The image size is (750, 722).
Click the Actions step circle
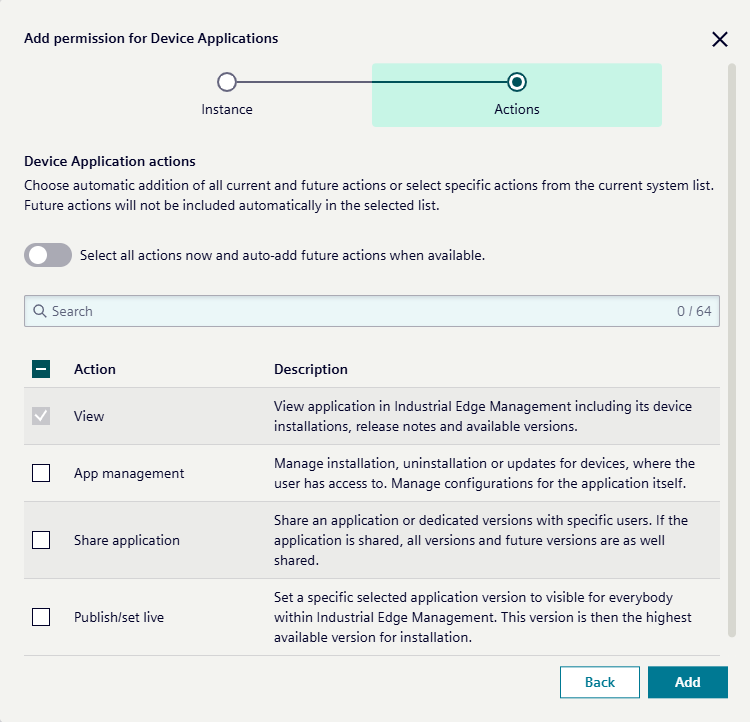[517, 82]
